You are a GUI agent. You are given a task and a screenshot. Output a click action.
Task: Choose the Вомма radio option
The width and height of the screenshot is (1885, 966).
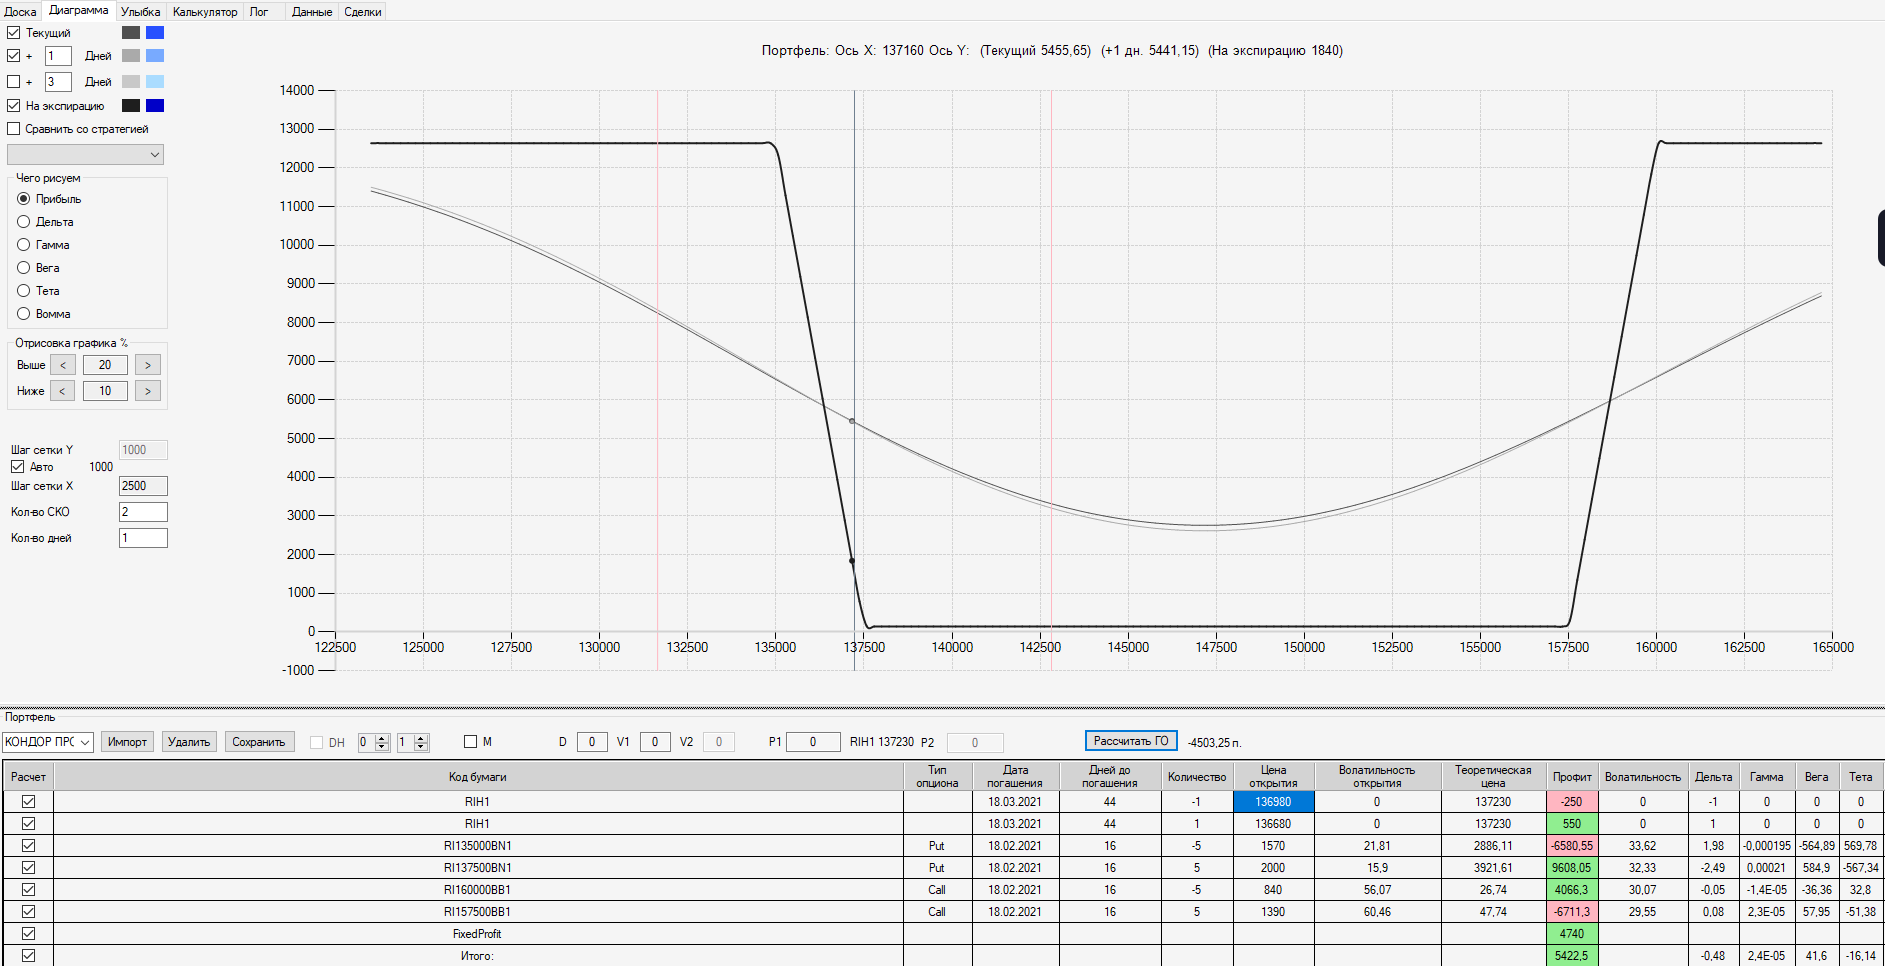point(24,314)
